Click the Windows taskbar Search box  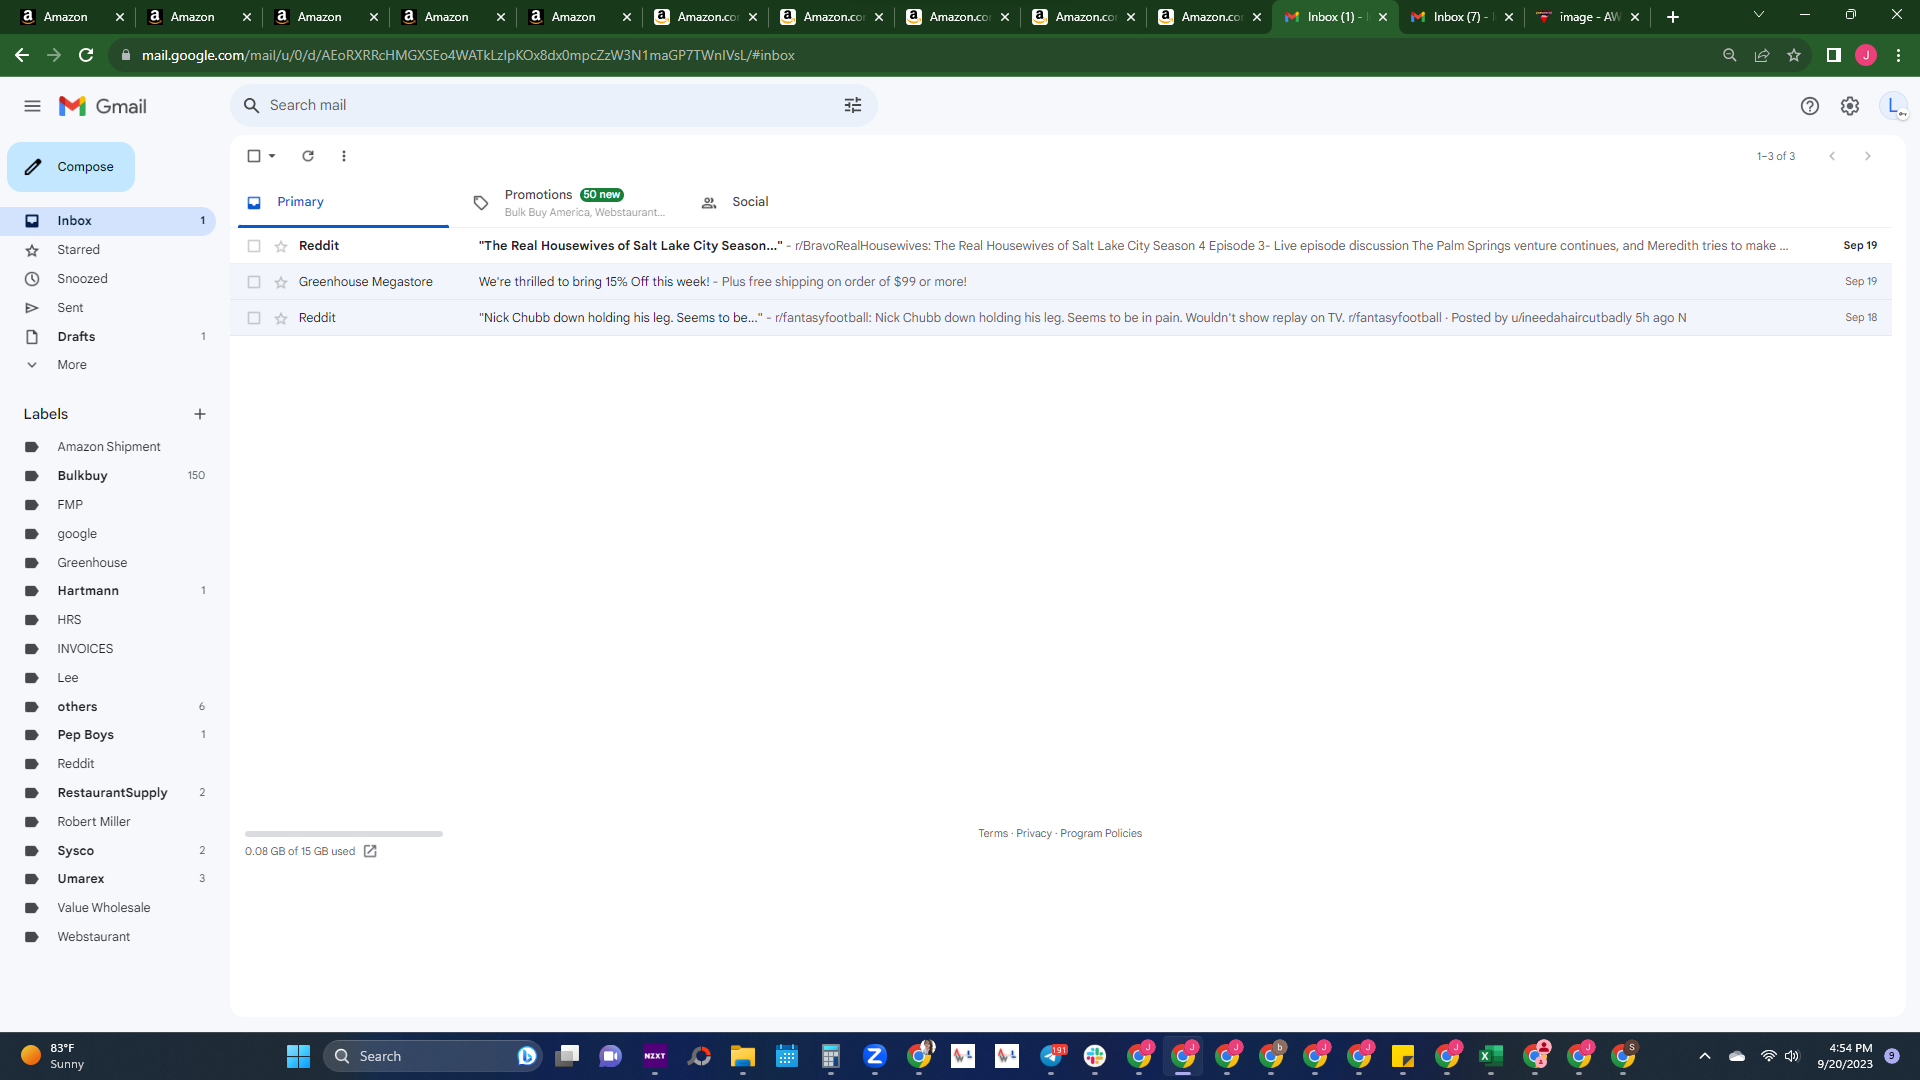click(433, 1056)
